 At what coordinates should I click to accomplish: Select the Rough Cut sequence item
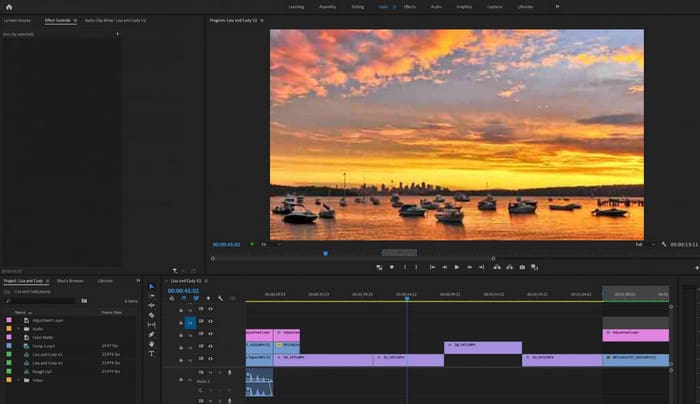pyautogui.click(x=42, y=372)
